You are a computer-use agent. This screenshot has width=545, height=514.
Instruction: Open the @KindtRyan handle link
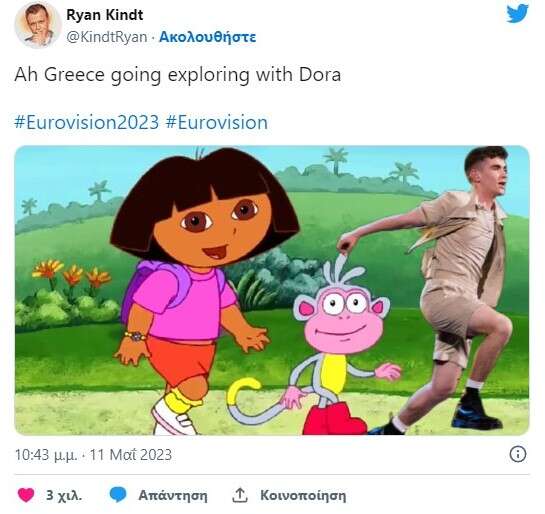click(107, 37)
